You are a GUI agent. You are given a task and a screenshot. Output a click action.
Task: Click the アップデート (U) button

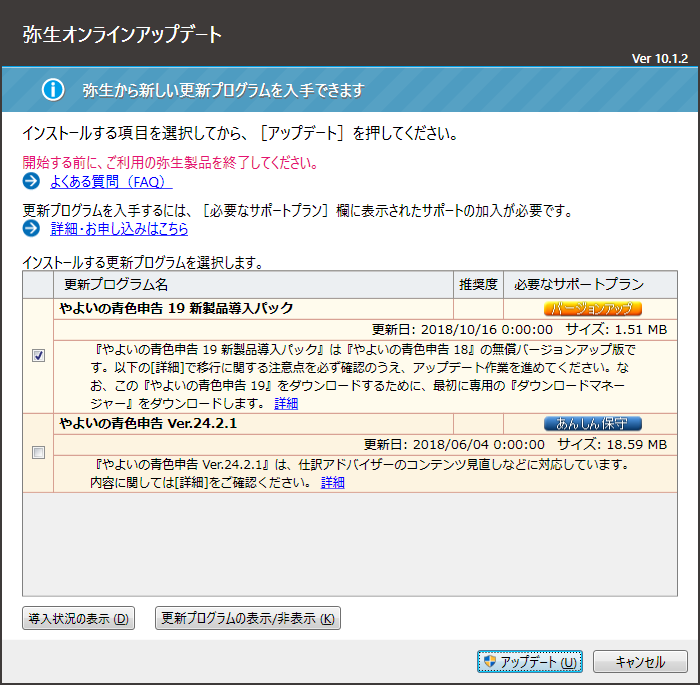(530, 661)
